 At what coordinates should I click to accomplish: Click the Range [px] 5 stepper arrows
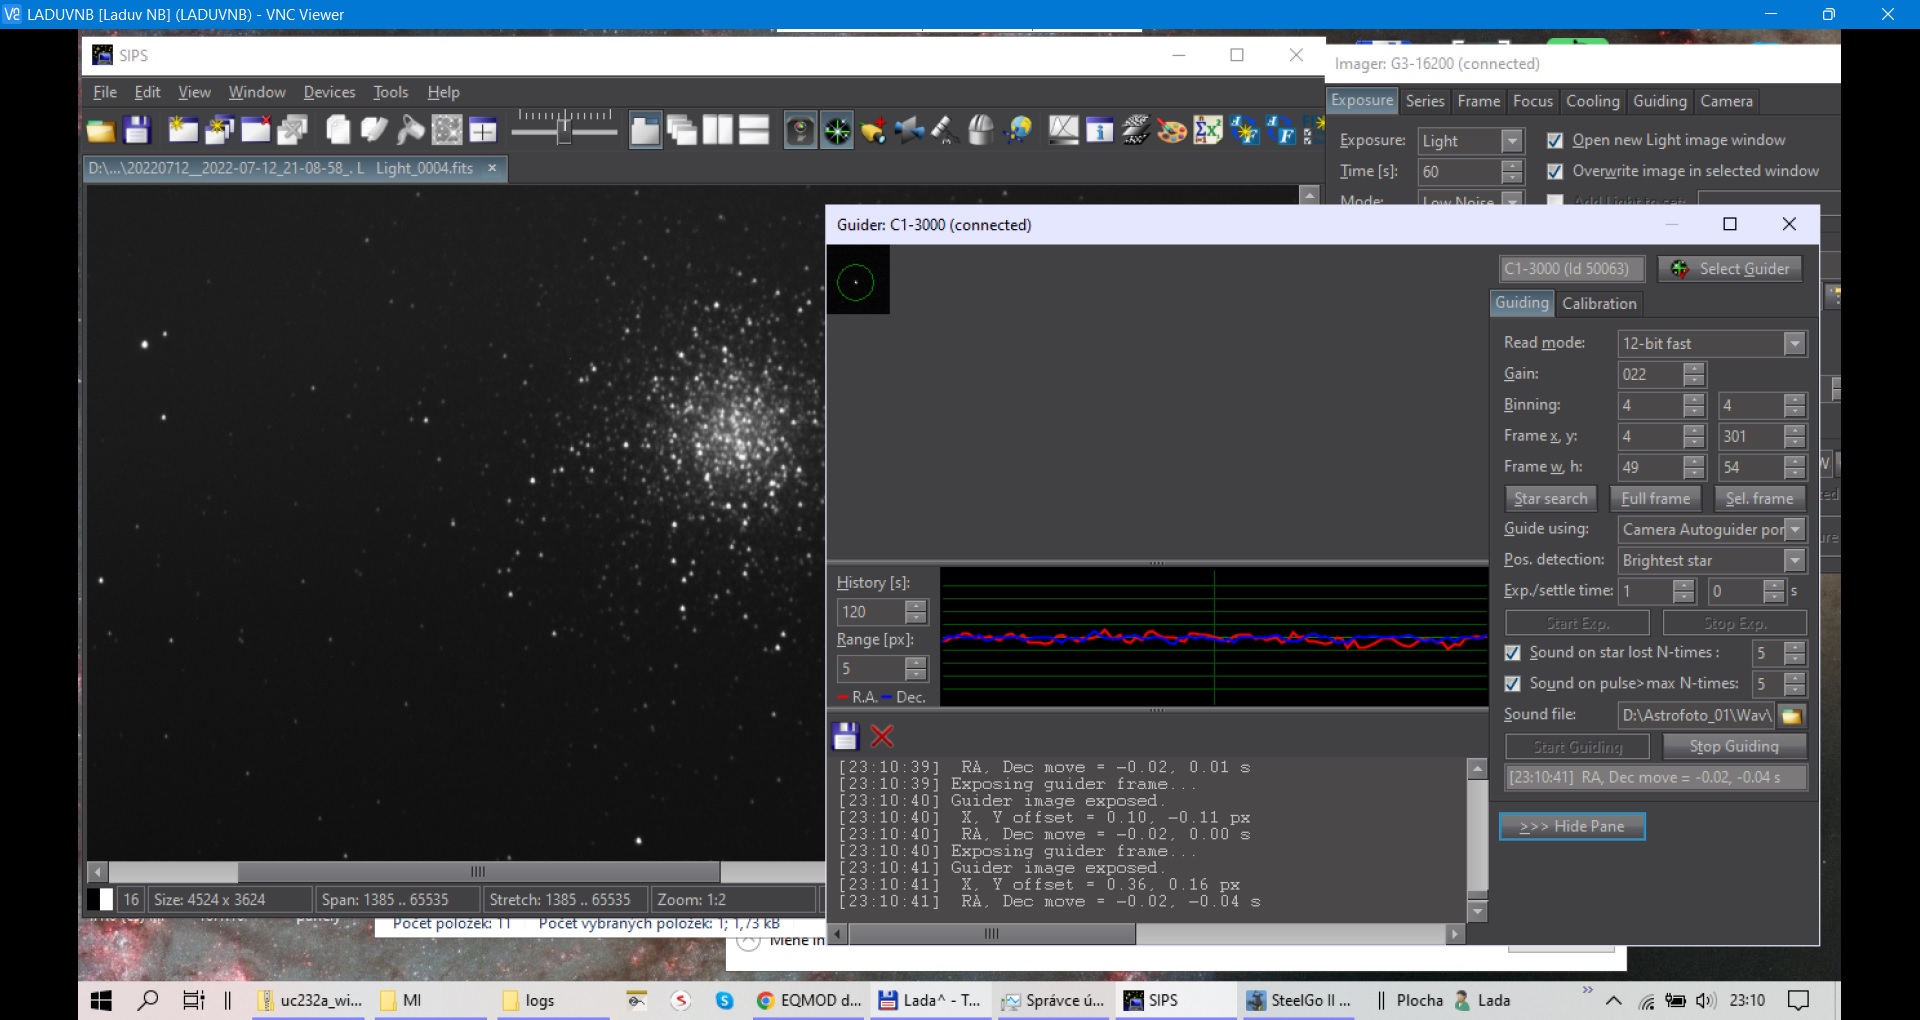916,669
